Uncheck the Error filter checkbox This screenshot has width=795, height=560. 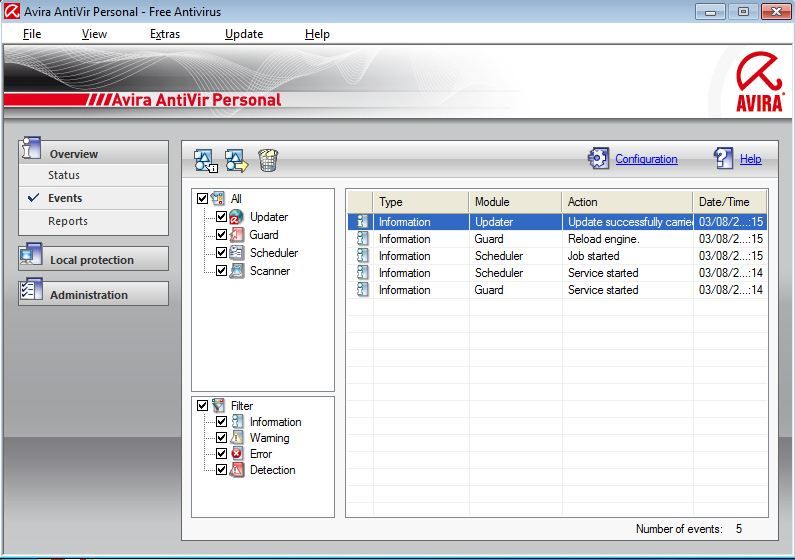222,454
